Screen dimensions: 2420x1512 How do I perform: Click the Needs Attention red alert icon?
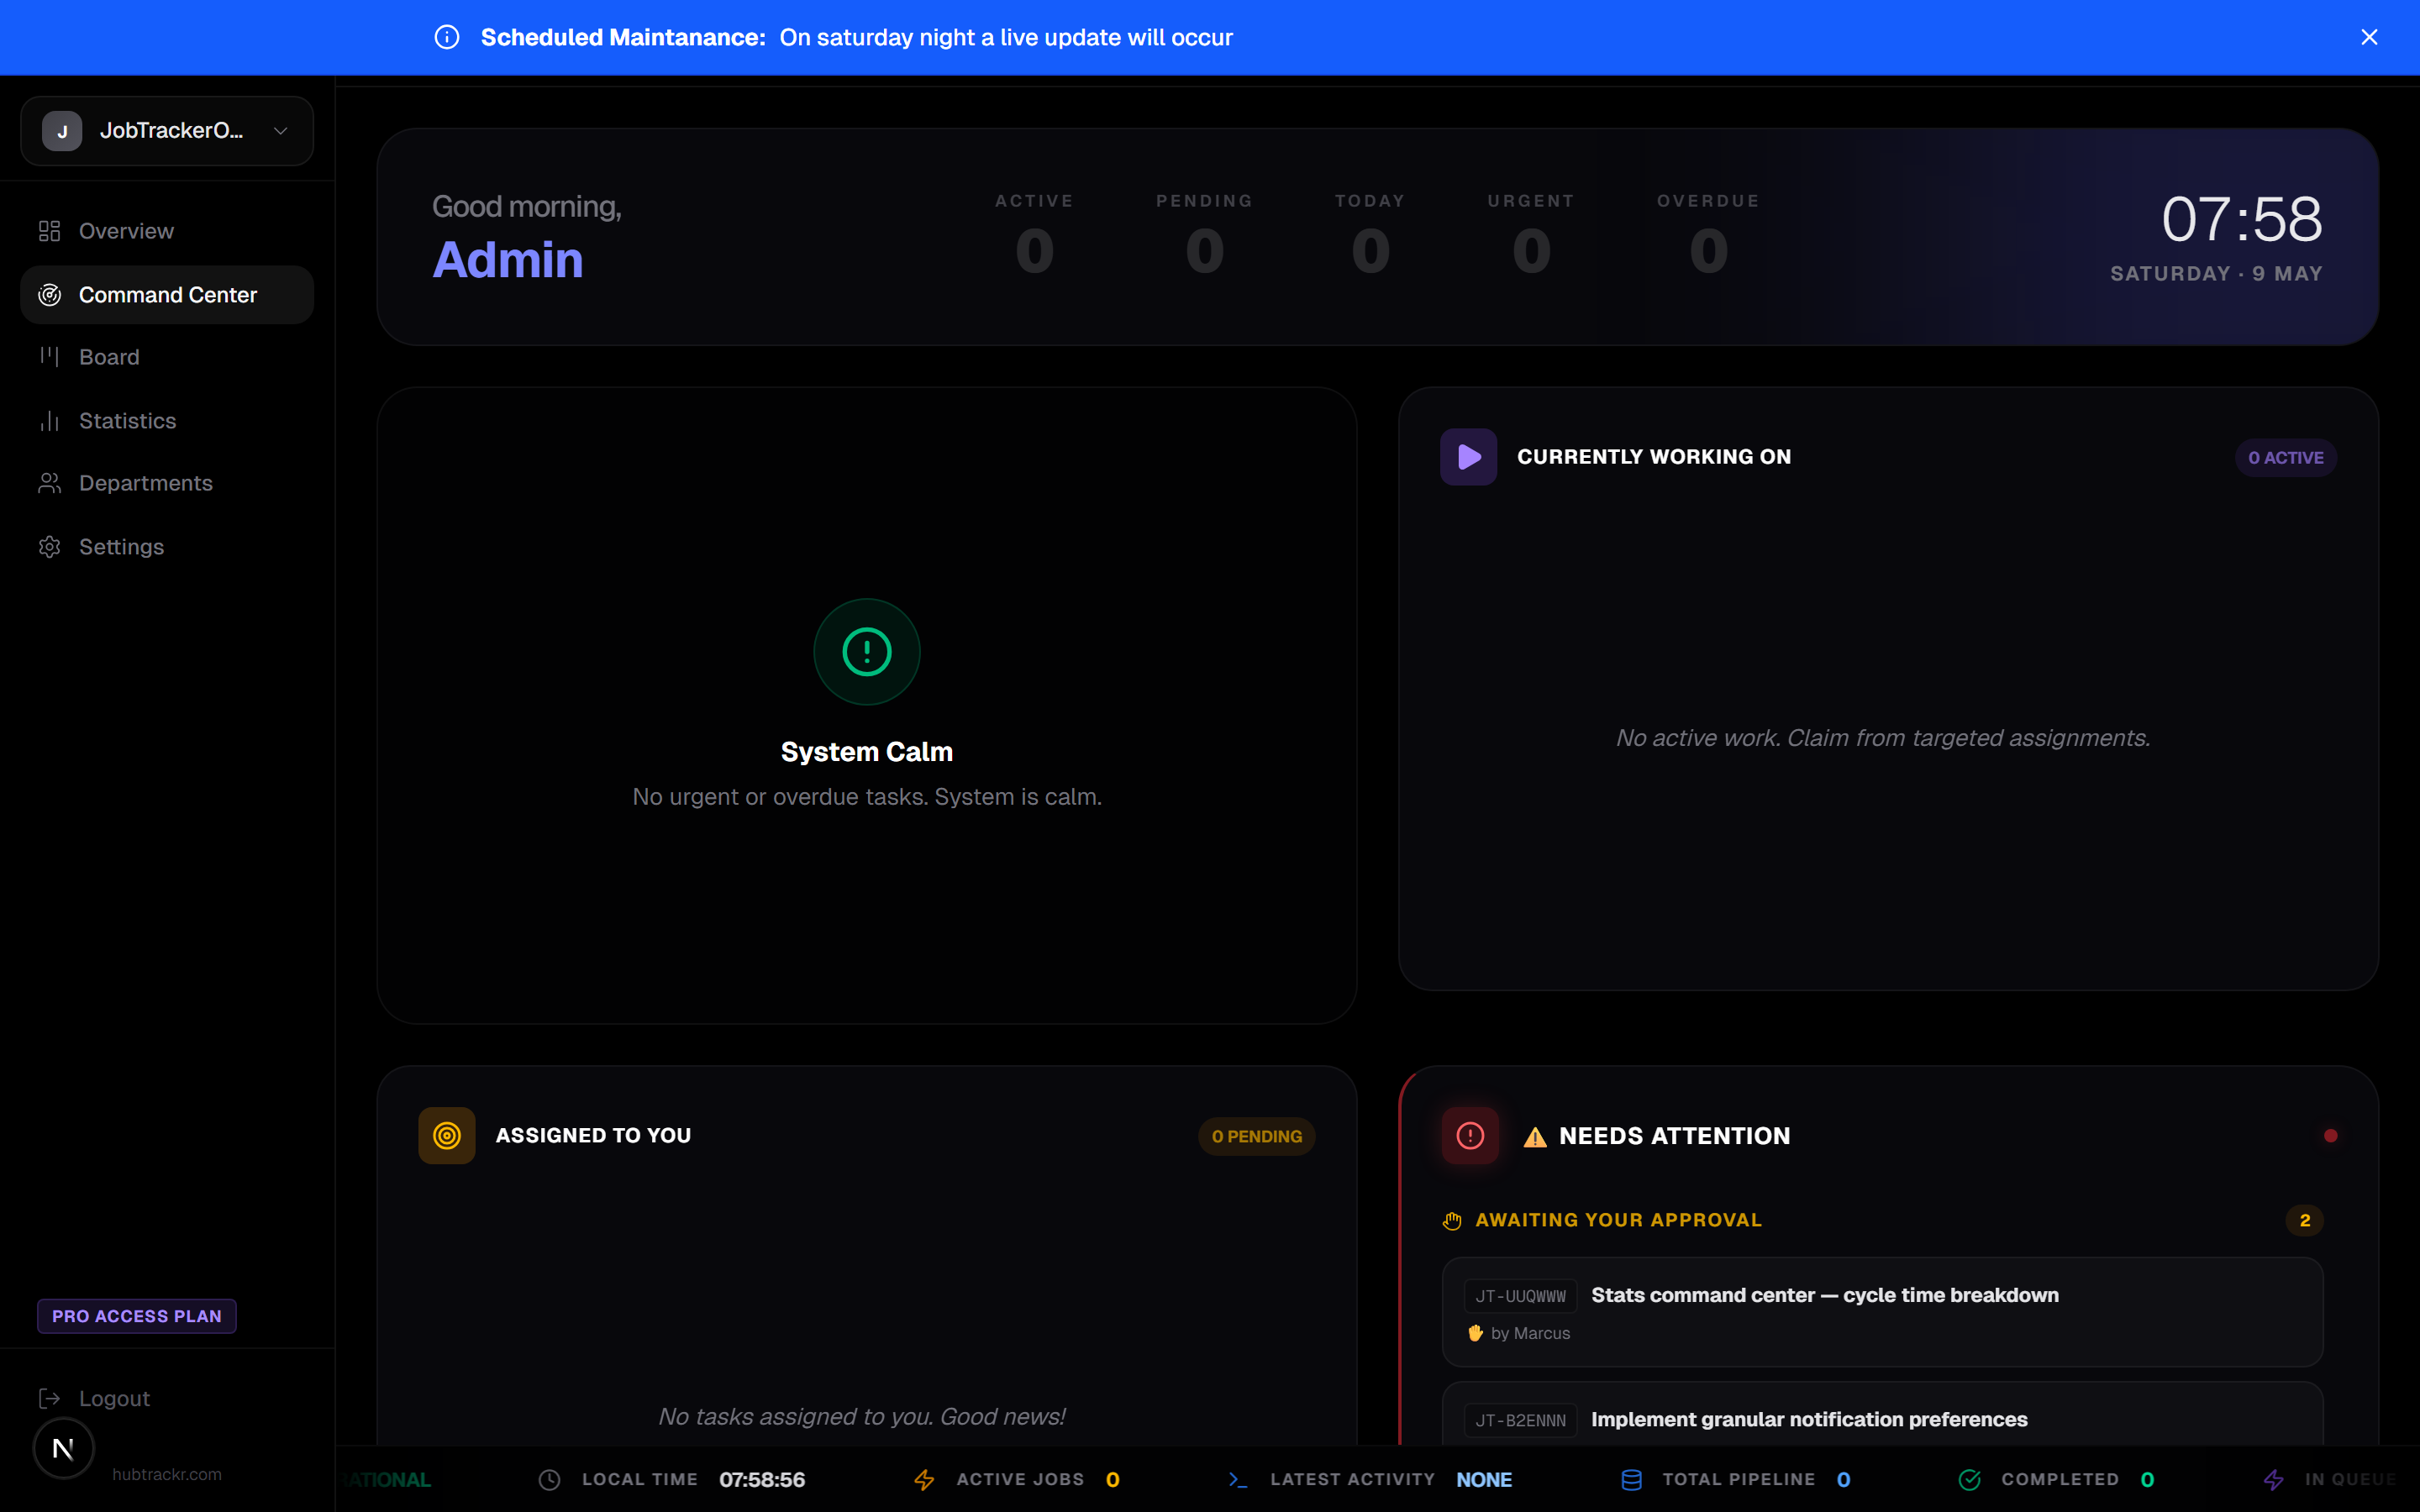pyautogui.click(x=1470, y=1135)
